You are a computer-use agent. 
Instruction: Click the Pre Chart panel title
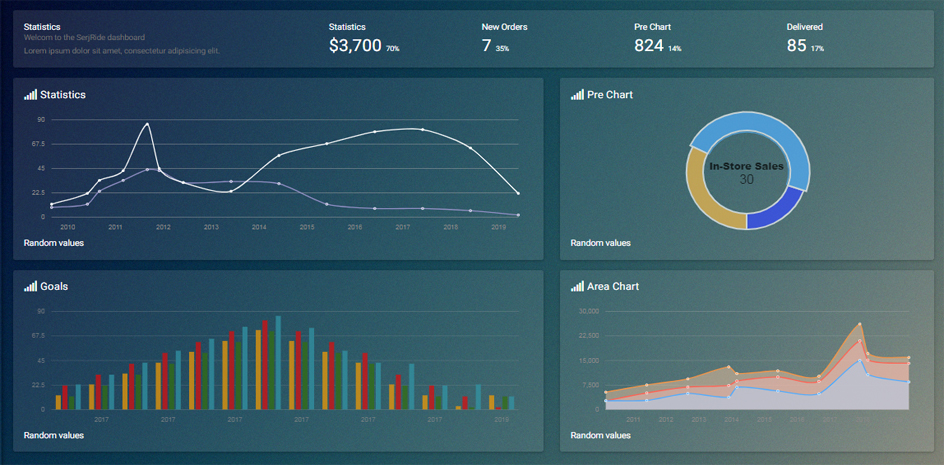(x=610, y=95)
